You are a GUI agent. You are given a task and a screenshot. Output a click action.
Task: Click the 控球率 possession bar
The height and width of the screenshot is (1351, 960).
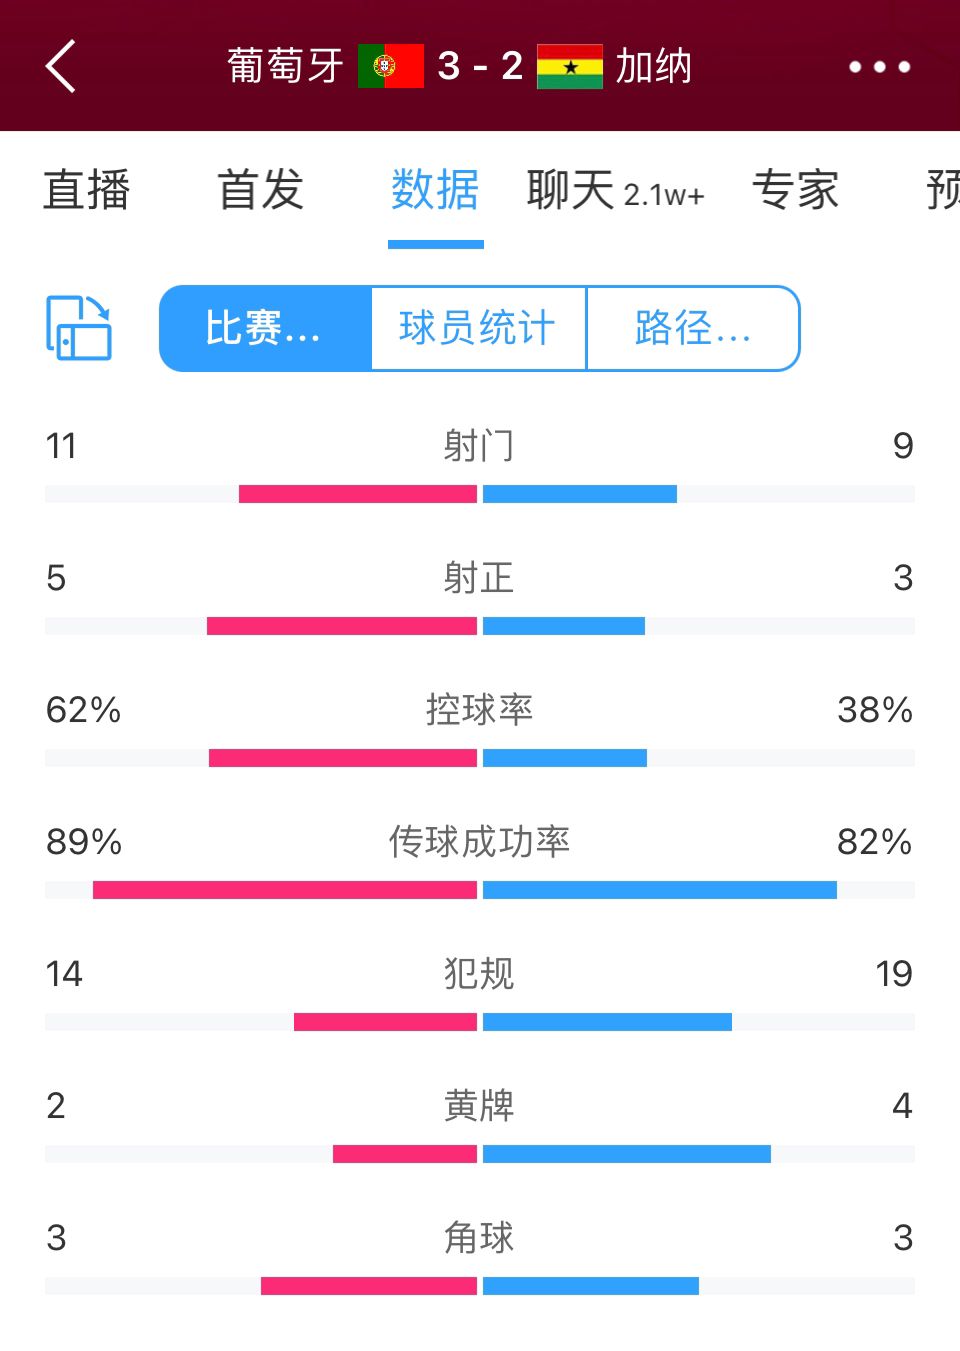480,758
